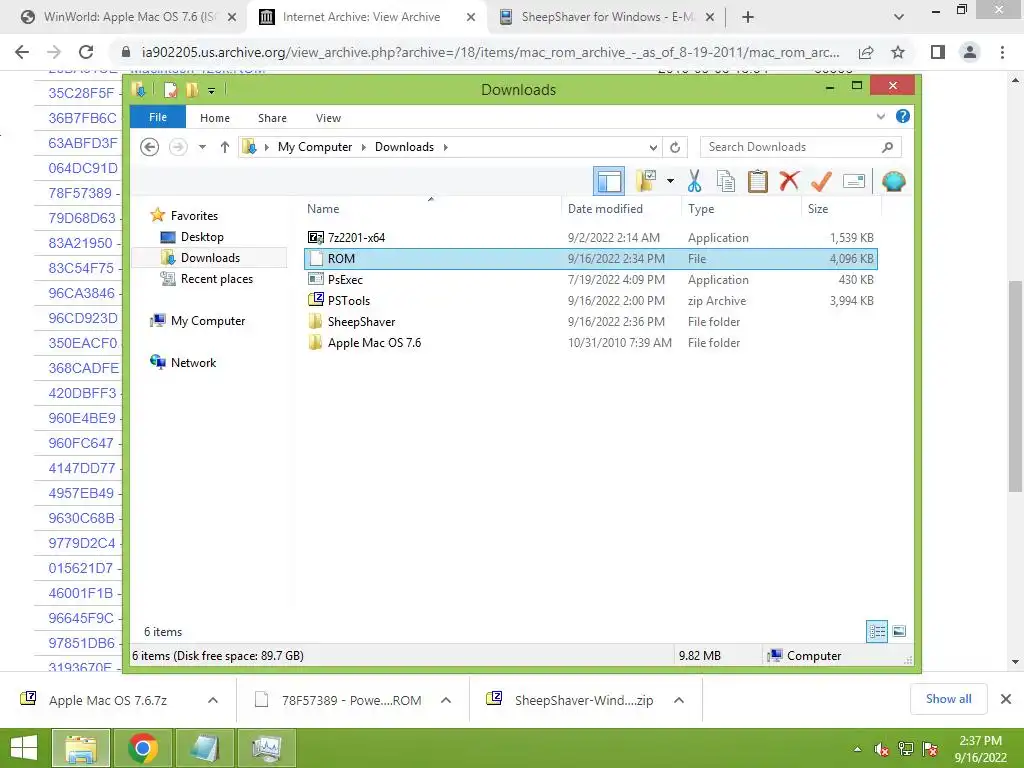Click Quick Access properties icon in title bar

[170, 90]
